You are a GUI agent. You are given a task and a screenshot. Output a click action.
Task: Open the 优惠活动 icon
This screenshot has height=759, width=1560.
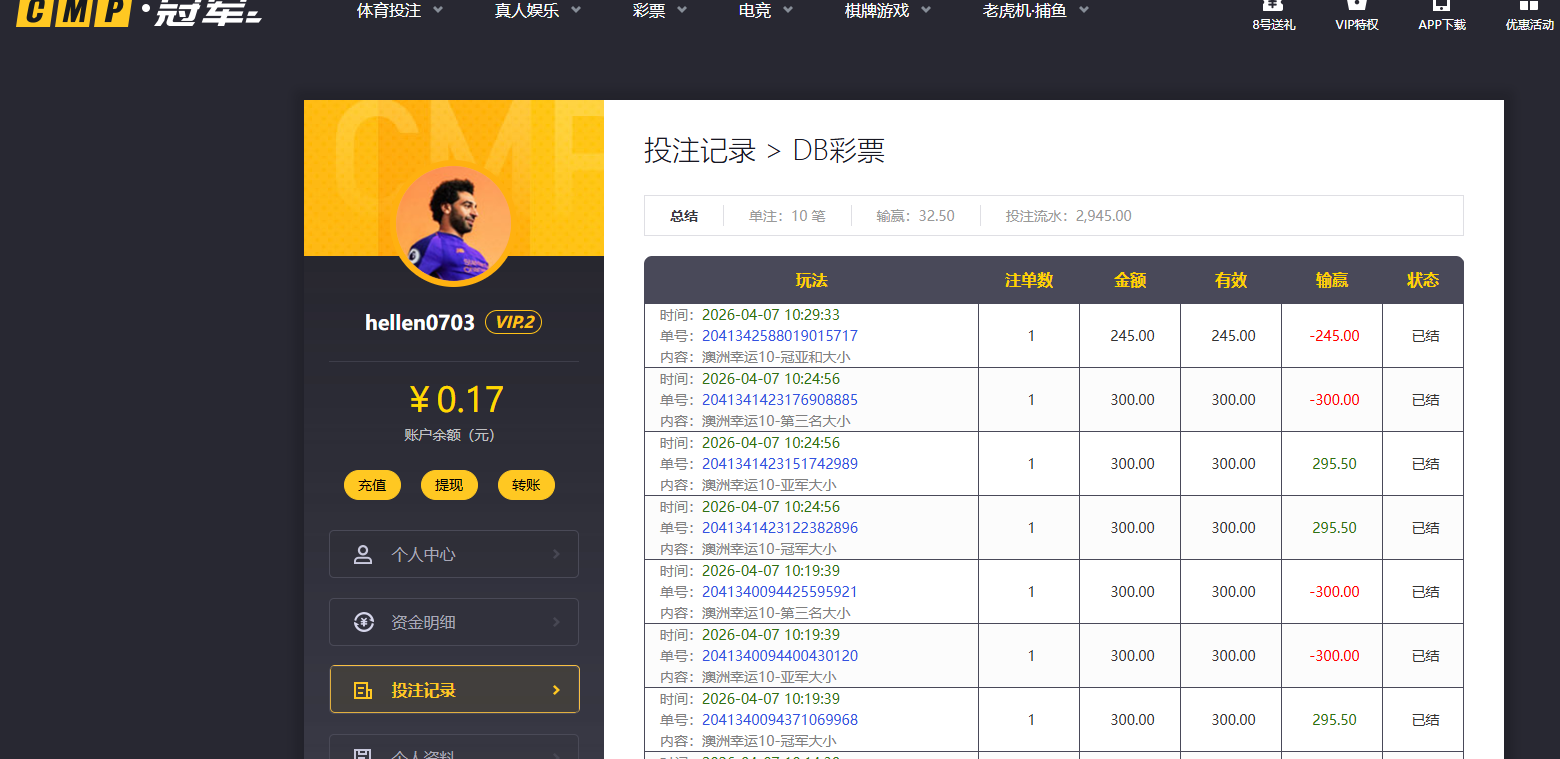tap(1529, 6)
